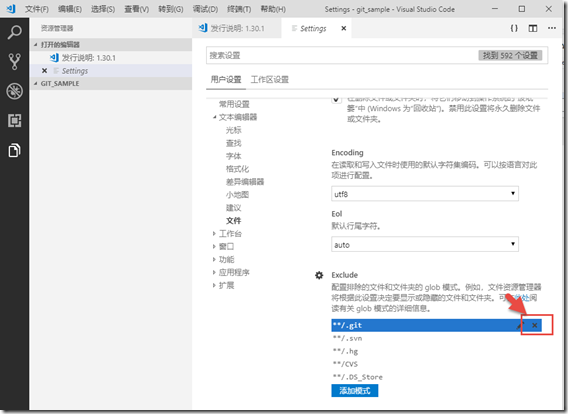The height and width of the screenshot is (414, 568).
Task: Split the editor with layout icon
Action: click(533, 28)
